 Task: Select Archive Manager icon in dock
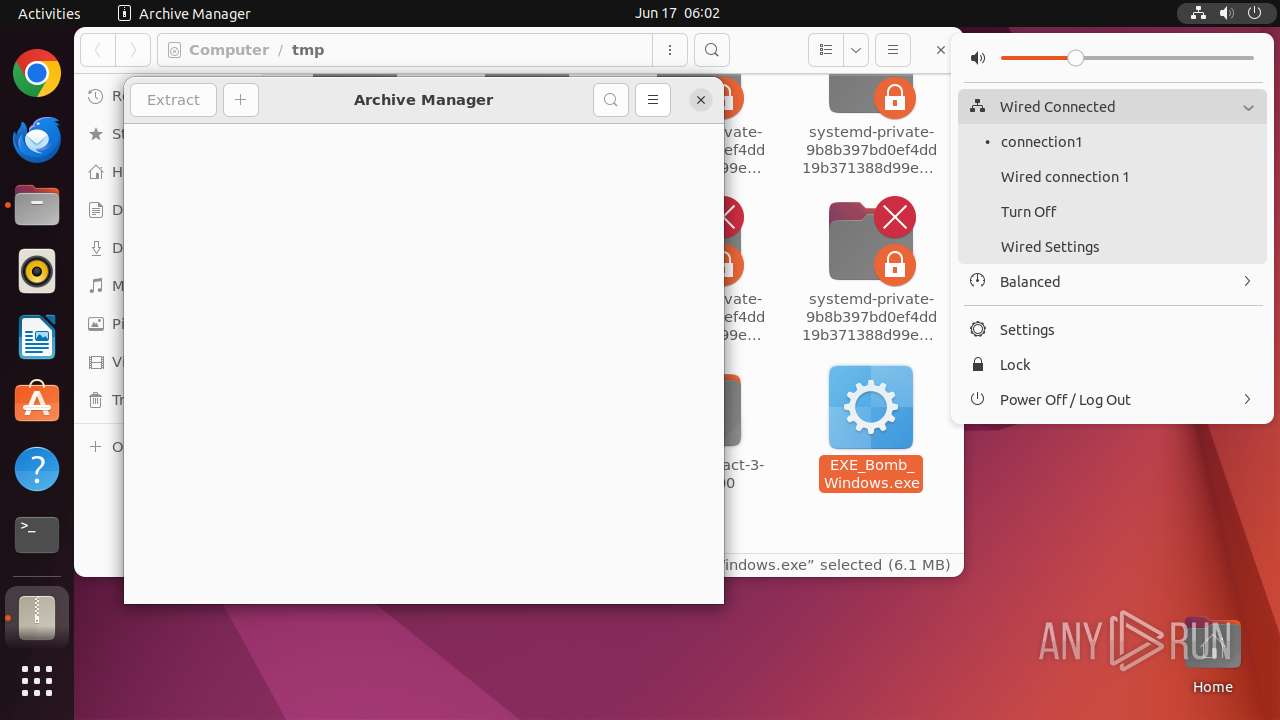click(37, 618)
